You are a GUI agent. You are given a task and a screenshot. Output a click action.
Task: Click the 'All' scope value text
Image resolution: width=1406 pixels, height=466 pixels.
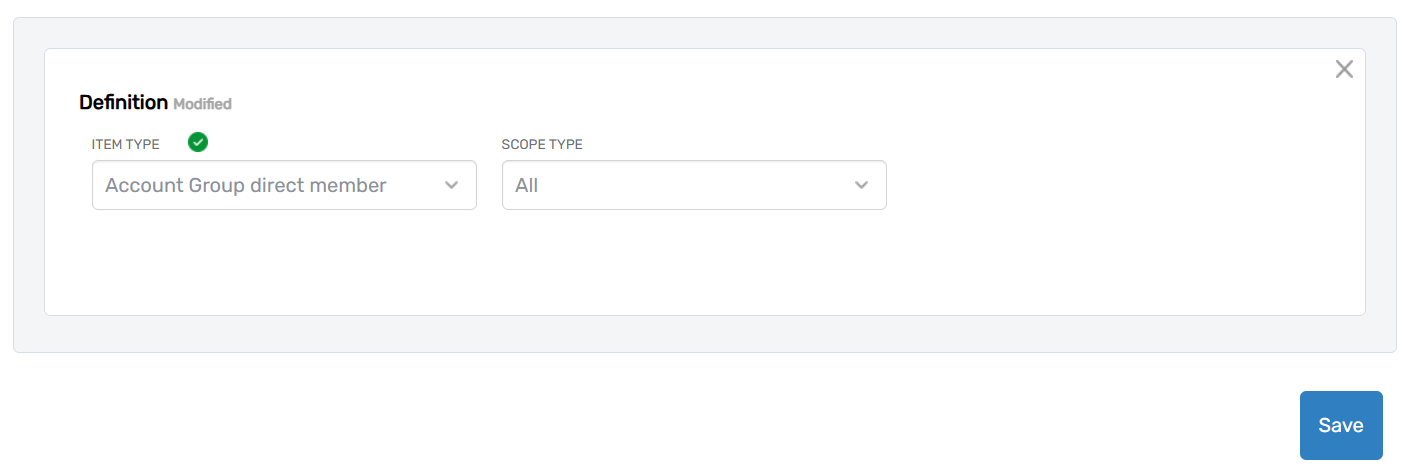[x=527, y=185]
